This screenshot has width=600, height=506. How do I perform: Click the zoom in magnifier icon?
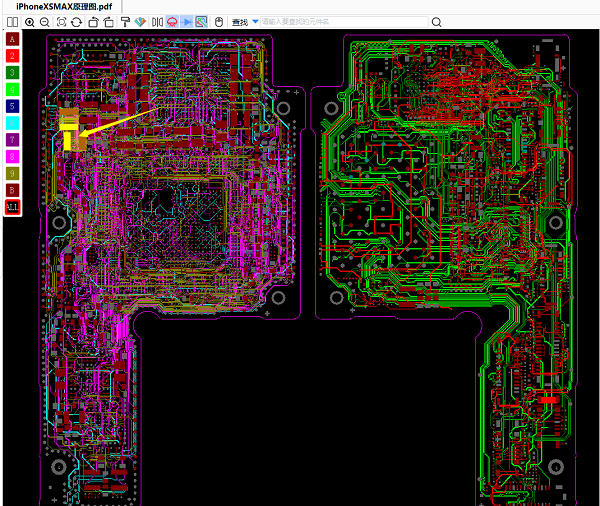(x=29, y=21)
